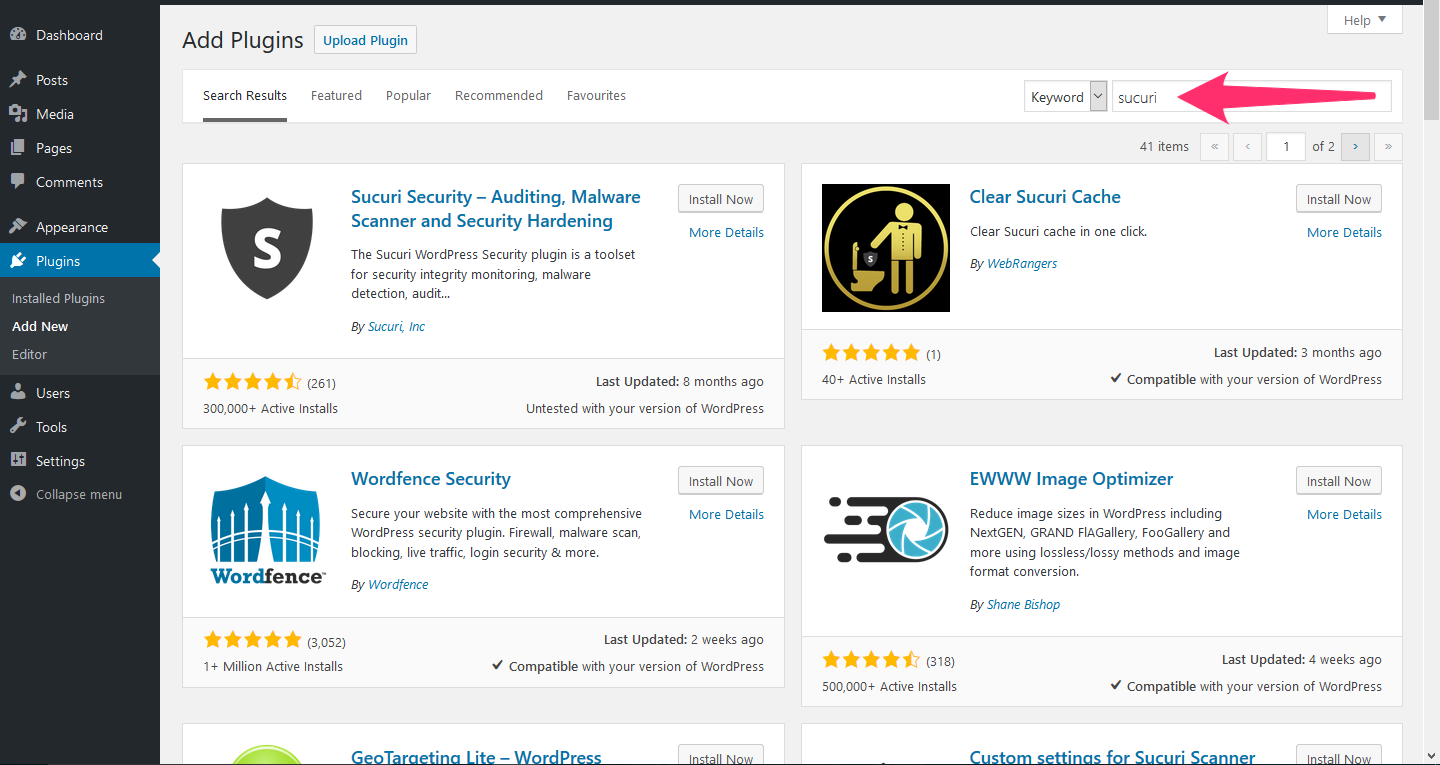Open the Users section icon

(x=22, y=392)
